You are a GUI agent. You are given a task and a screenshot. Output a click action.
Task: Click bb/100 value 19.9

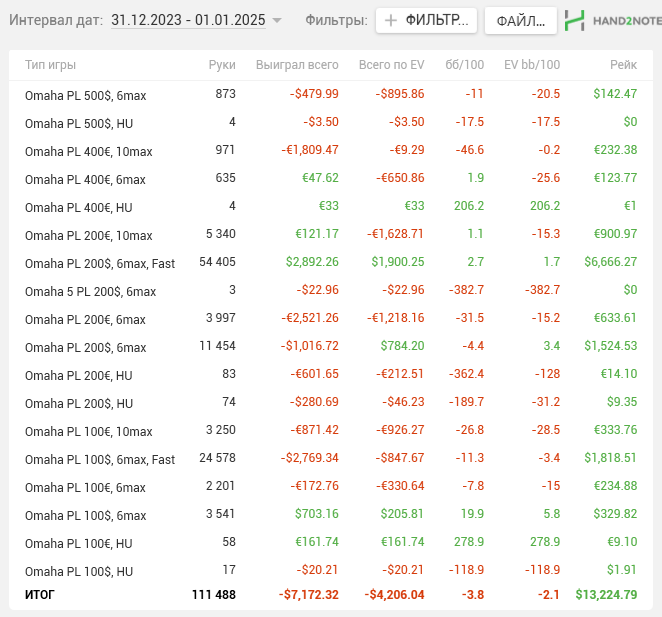point(472,514)
